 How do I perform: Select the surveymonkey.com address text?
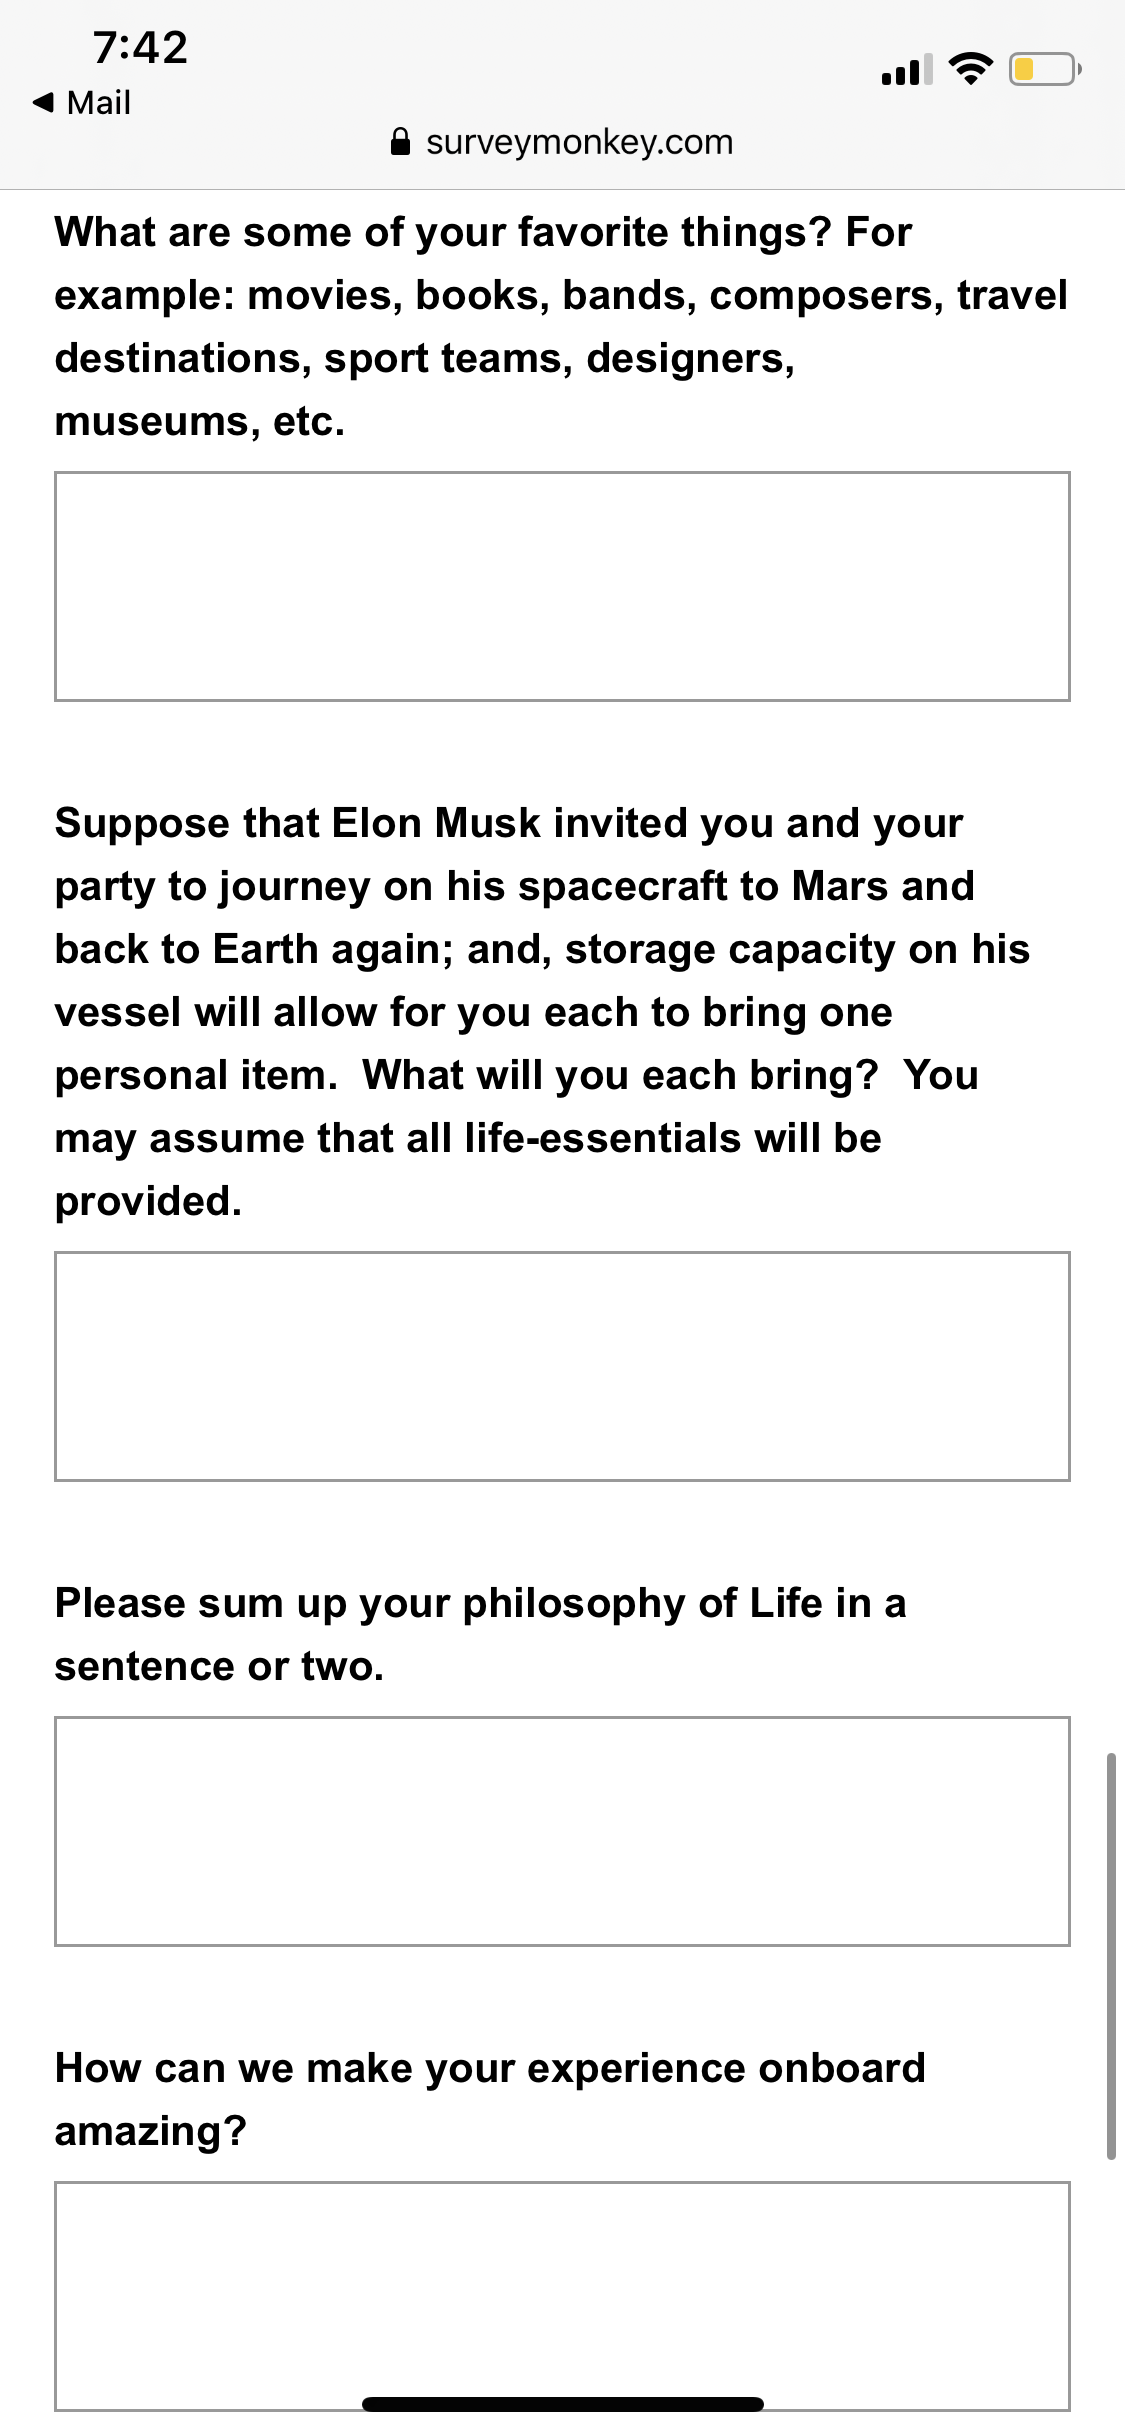[x=579, y=142]
